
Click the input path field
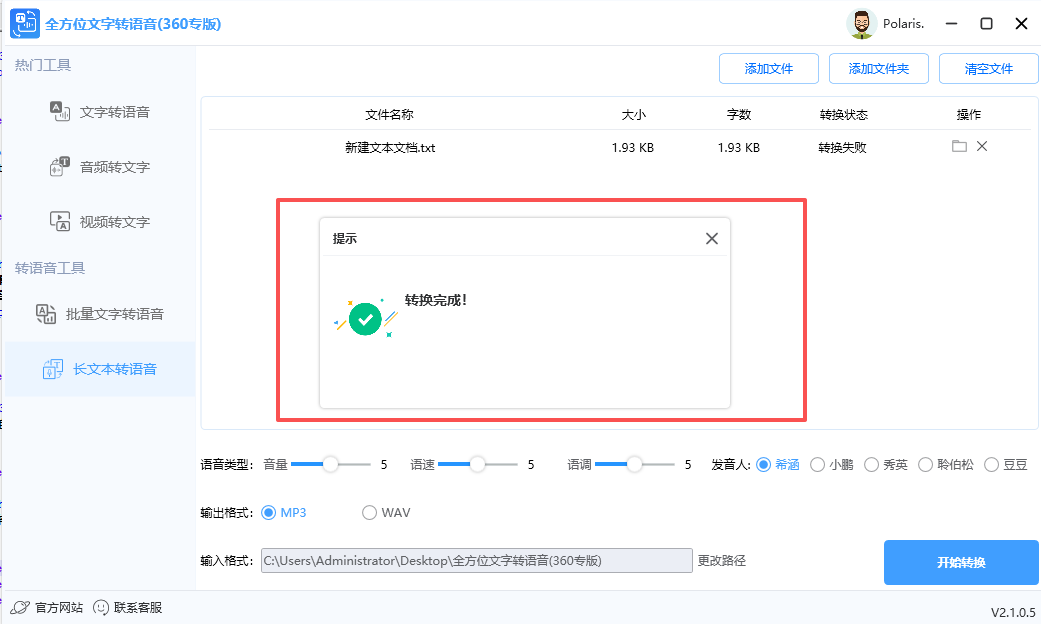point(475,561)
